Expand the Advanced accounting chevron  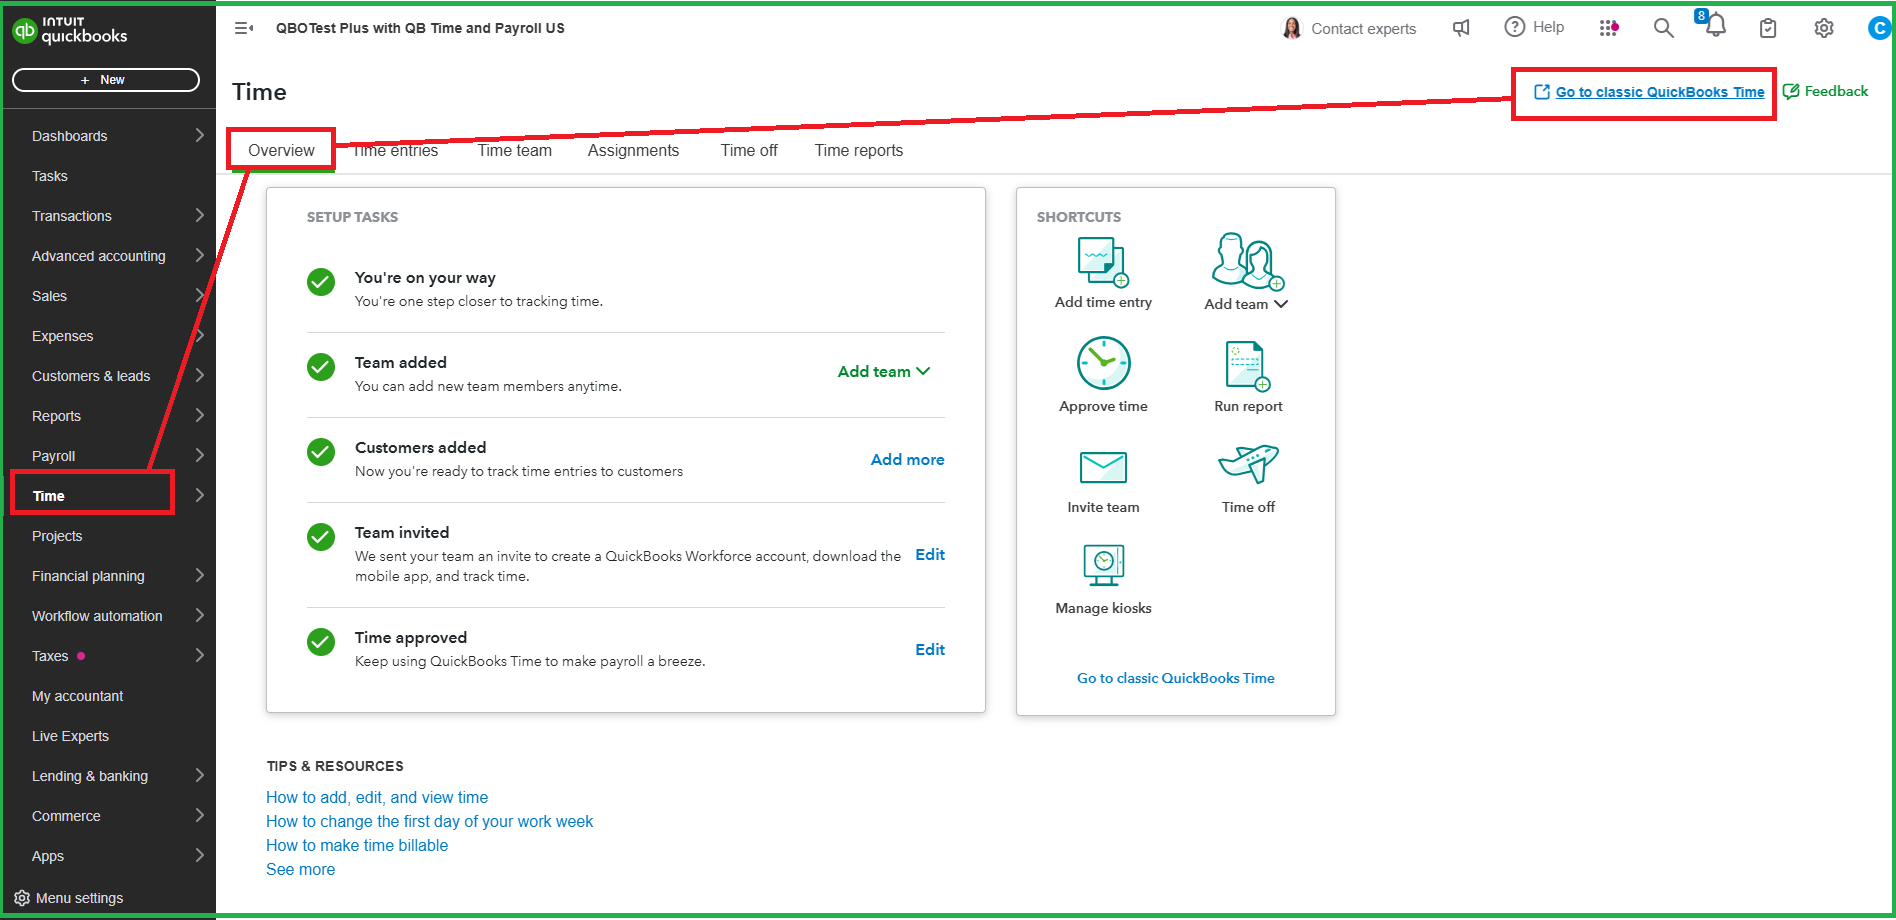(x=199, y=255)
